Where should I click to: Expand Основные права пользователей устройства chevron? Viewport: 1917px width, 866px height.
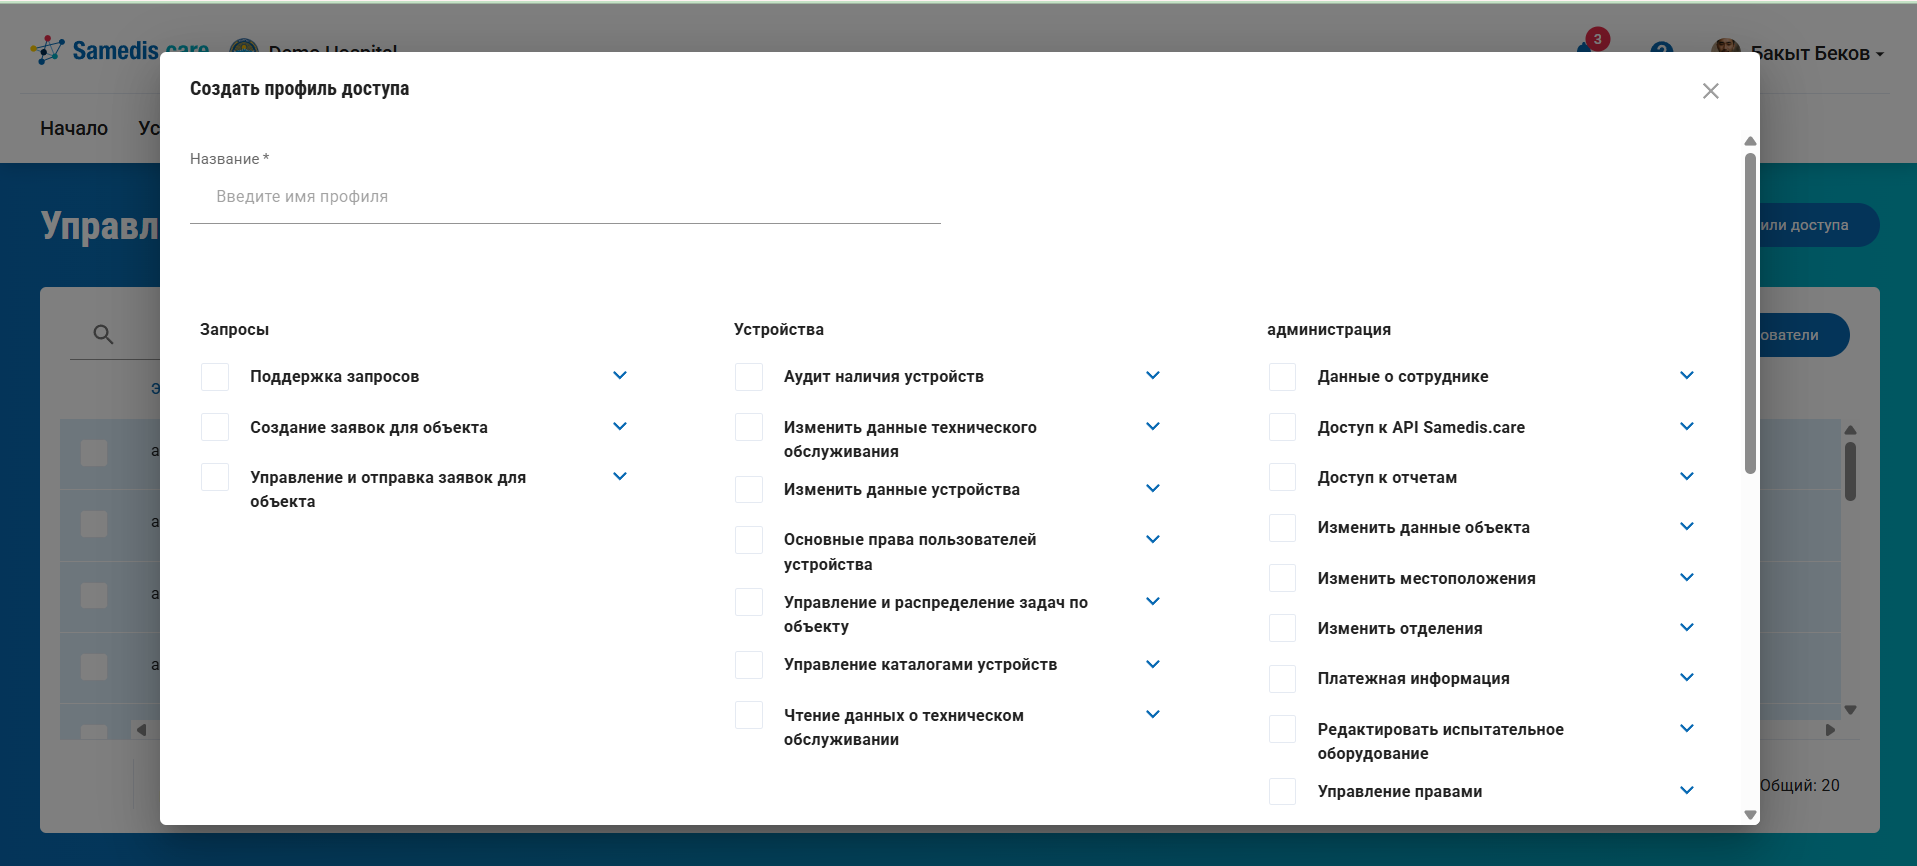tap(1153, 539)
